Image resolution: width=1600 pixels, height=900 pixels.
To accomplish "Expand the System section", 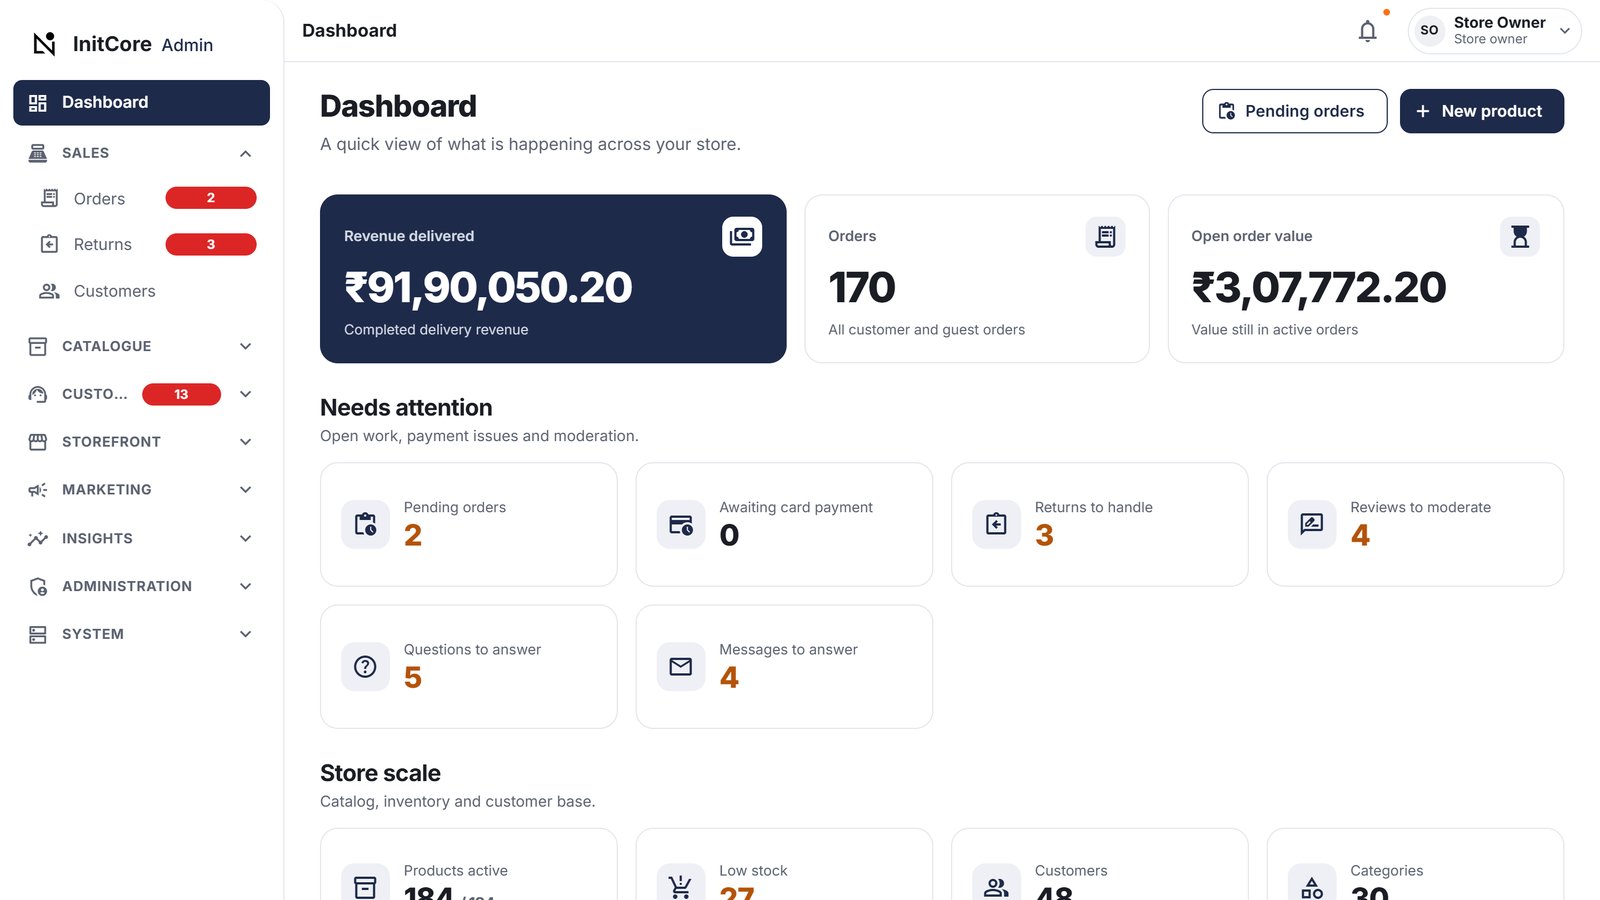I will click(x=141, y=634).
